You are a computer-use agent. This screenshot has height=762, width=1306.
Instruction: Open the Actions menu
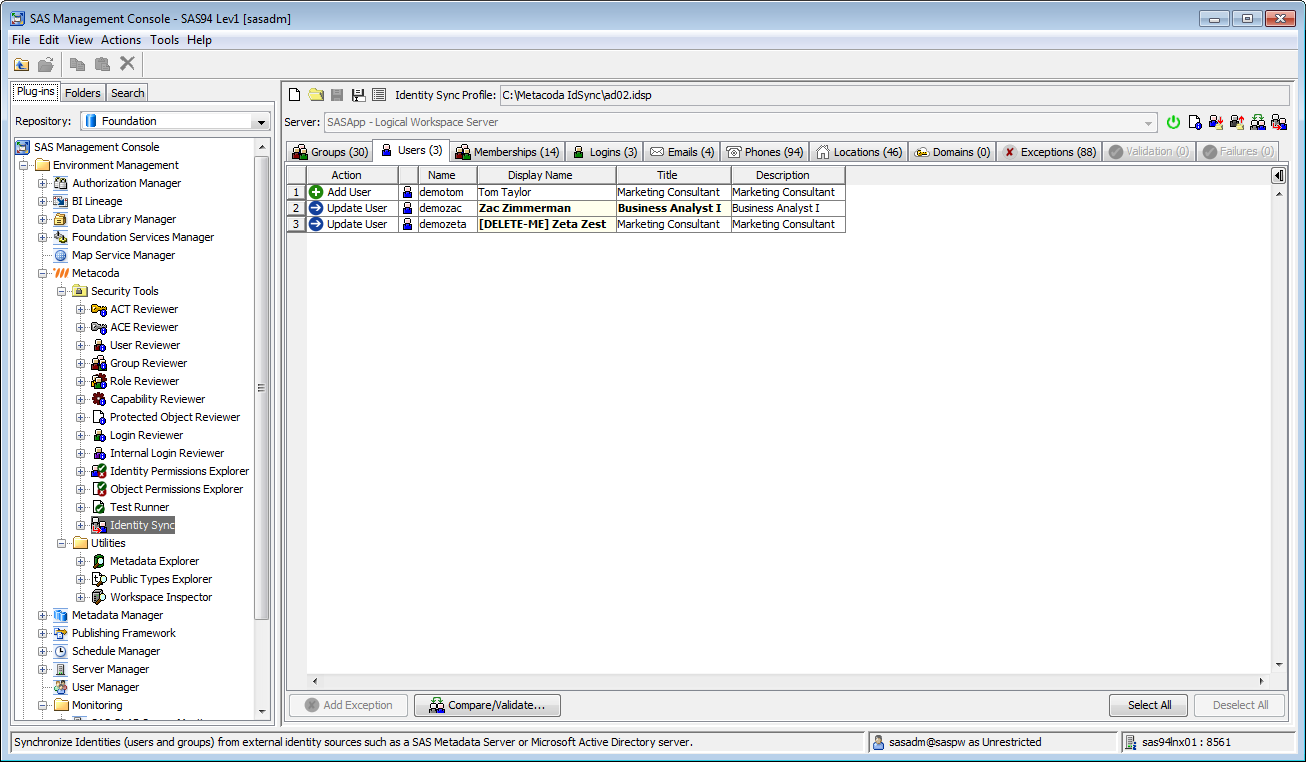coord(121,40)
